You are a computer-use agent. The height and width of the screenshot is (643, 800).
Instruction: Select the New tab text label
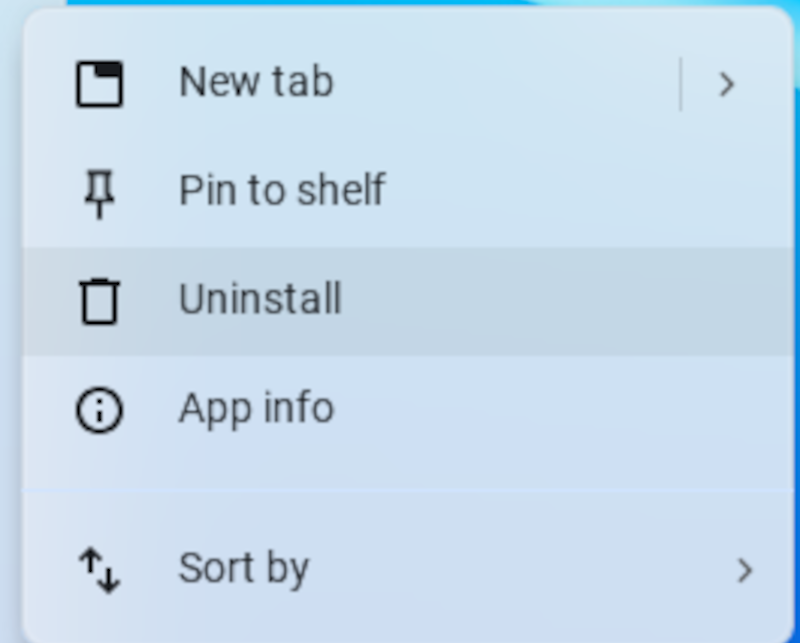tap(255, 82)
